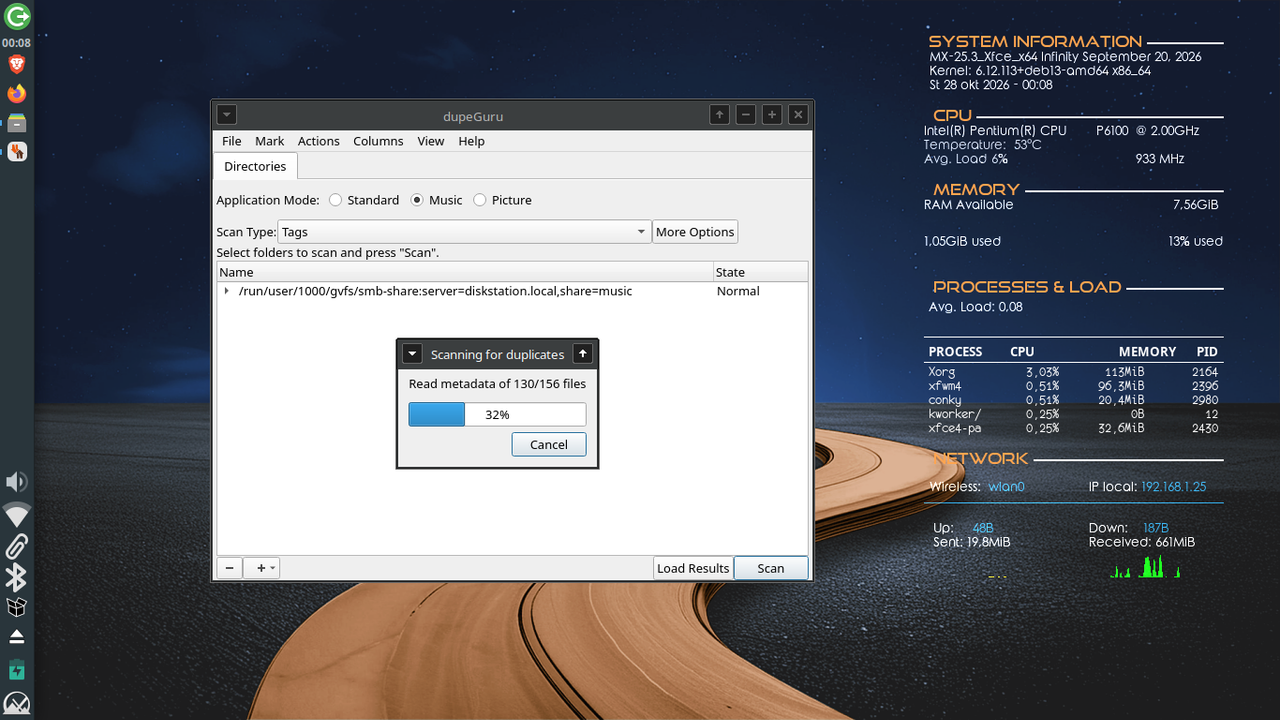Remove selected folder with minus button

[x=229, y=568]
